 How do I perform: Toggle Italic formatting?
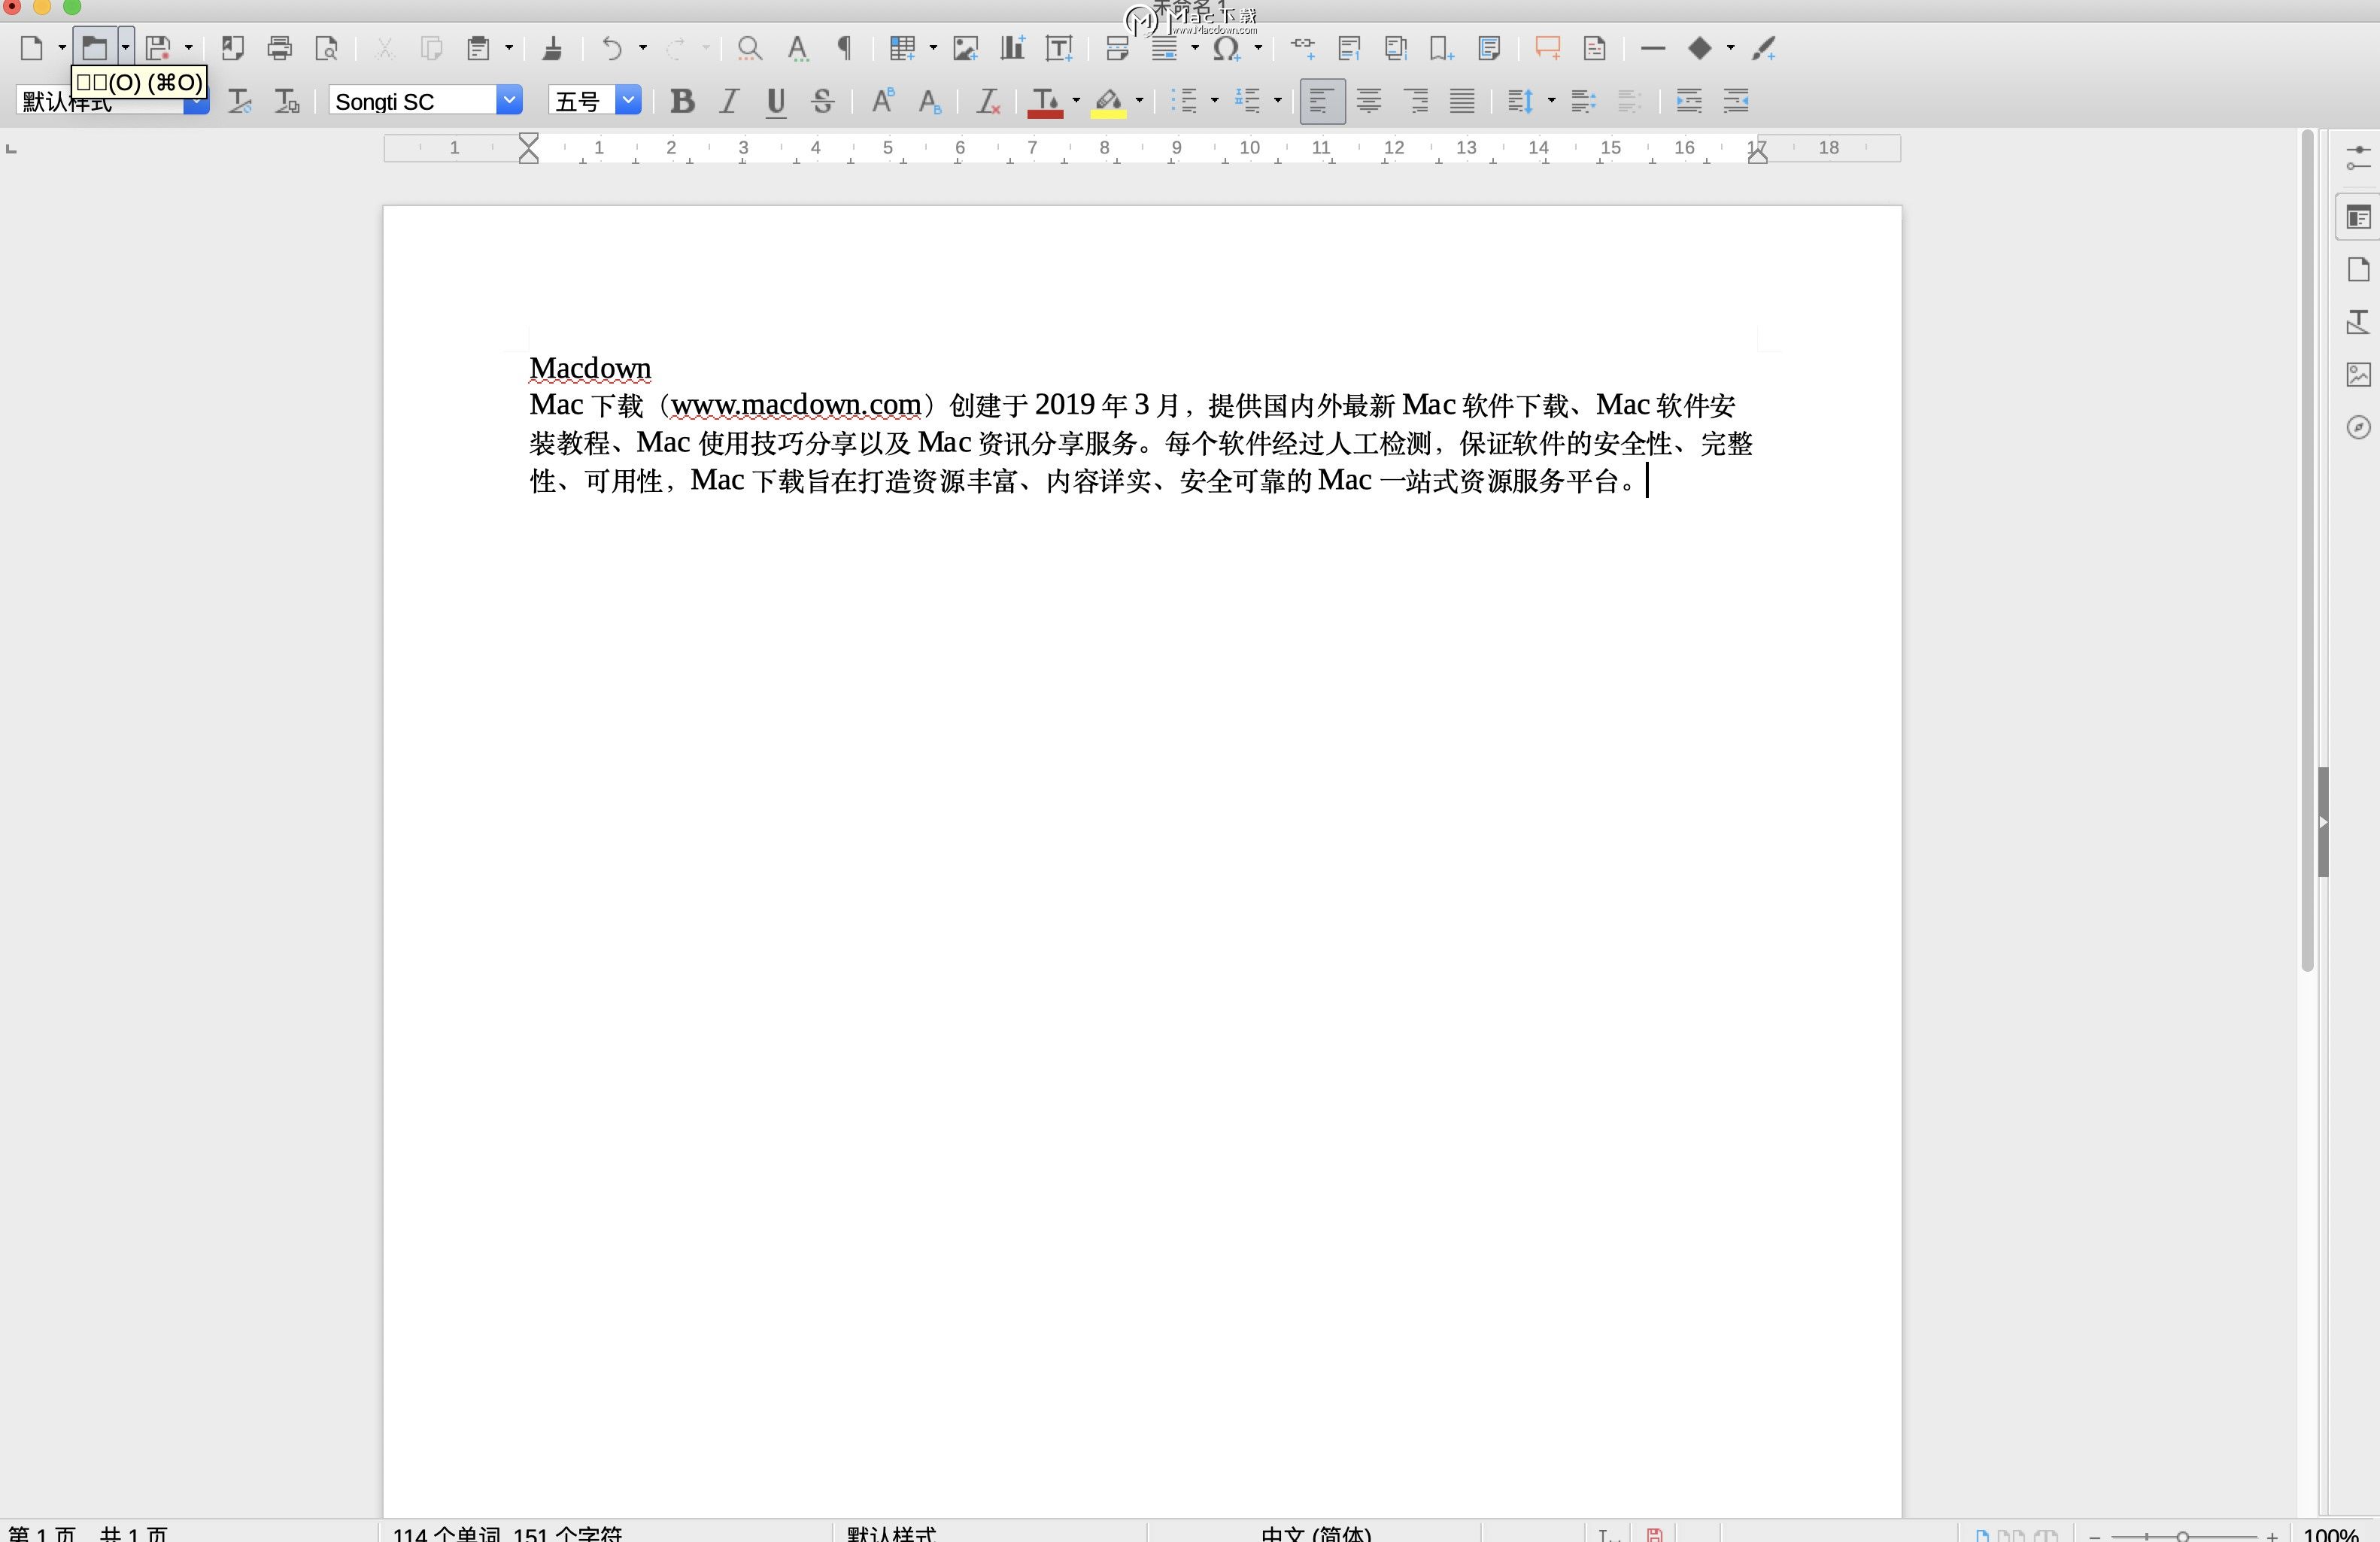click(729, 101)
